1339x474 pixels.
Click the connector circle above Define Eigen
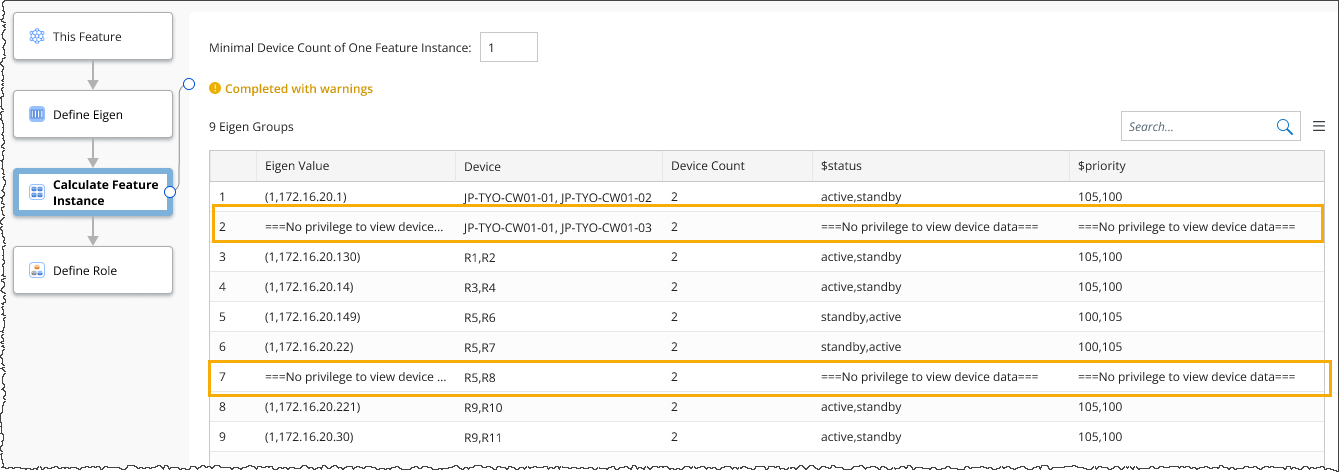pos(188,84)
